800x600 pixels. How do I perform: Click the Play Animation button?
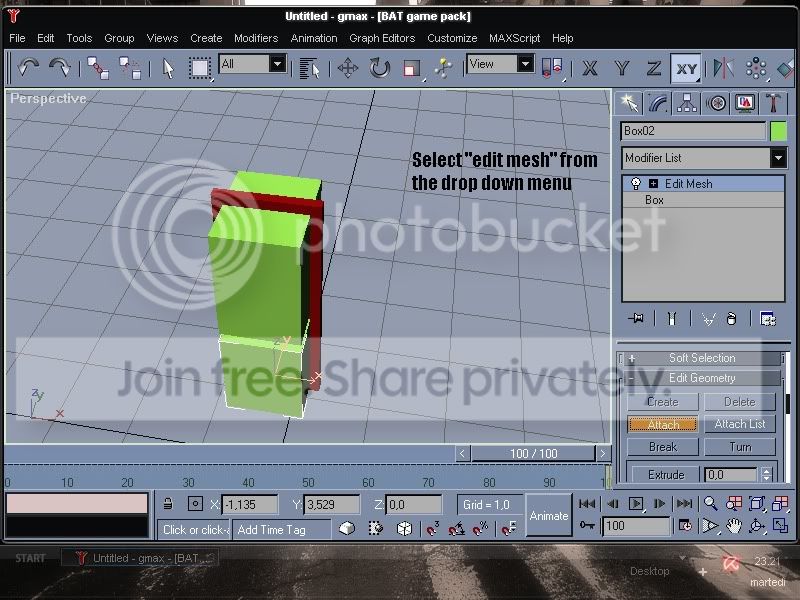click(x=636, y=504)
